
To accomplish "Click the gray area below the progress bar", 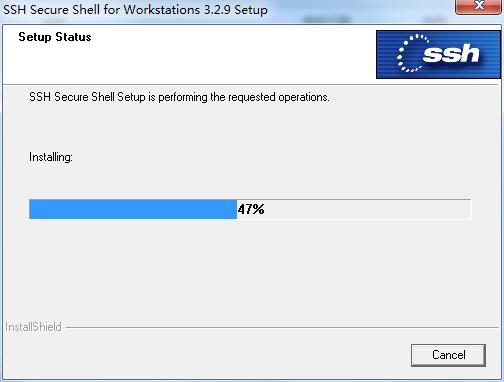I will [250, 267].
